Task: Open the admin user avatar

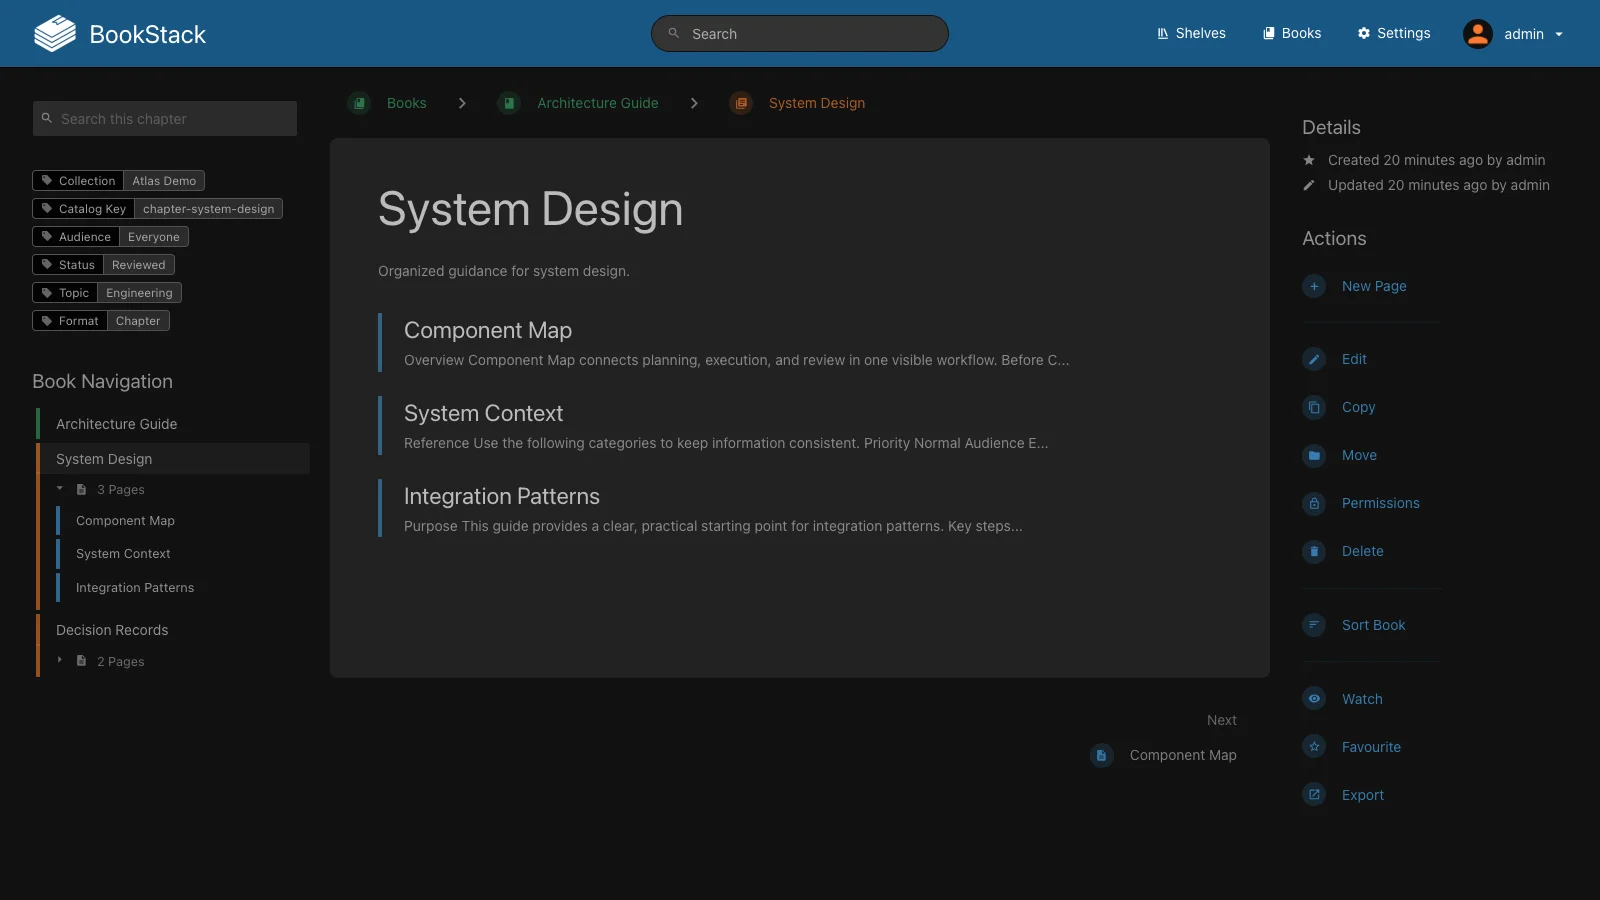Action: point(1478,34)
